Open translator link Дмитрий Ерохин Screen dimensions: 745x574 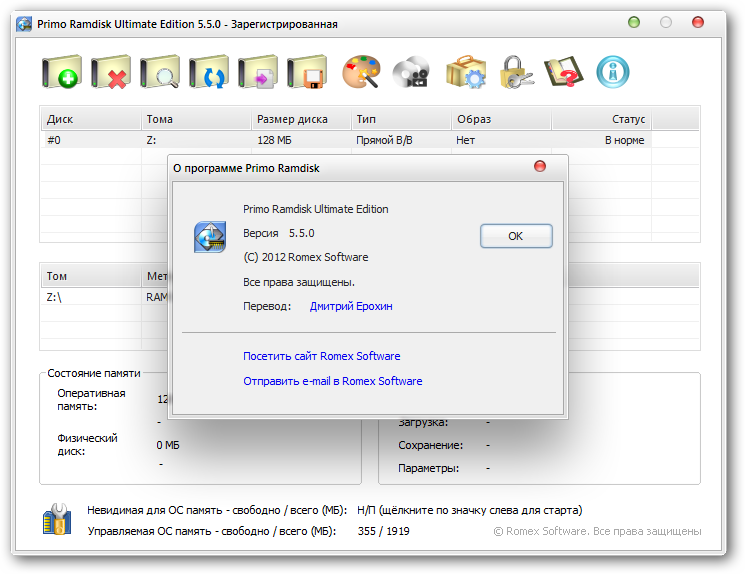click(351, 306)
